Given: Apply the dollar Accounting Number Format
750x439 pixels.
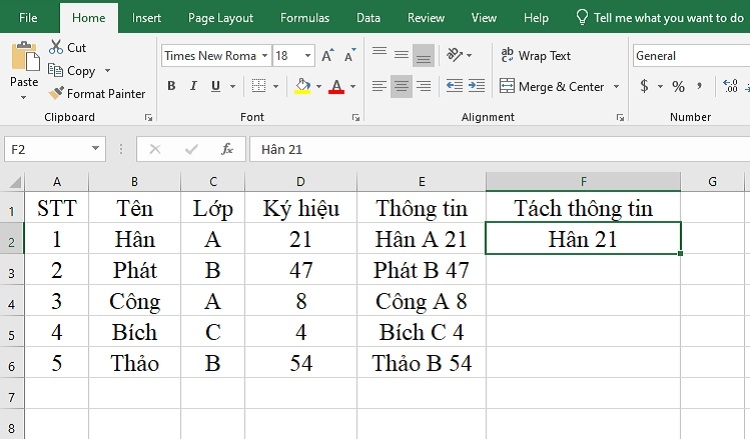Looking at the screenshot, I should pos(644,86).
